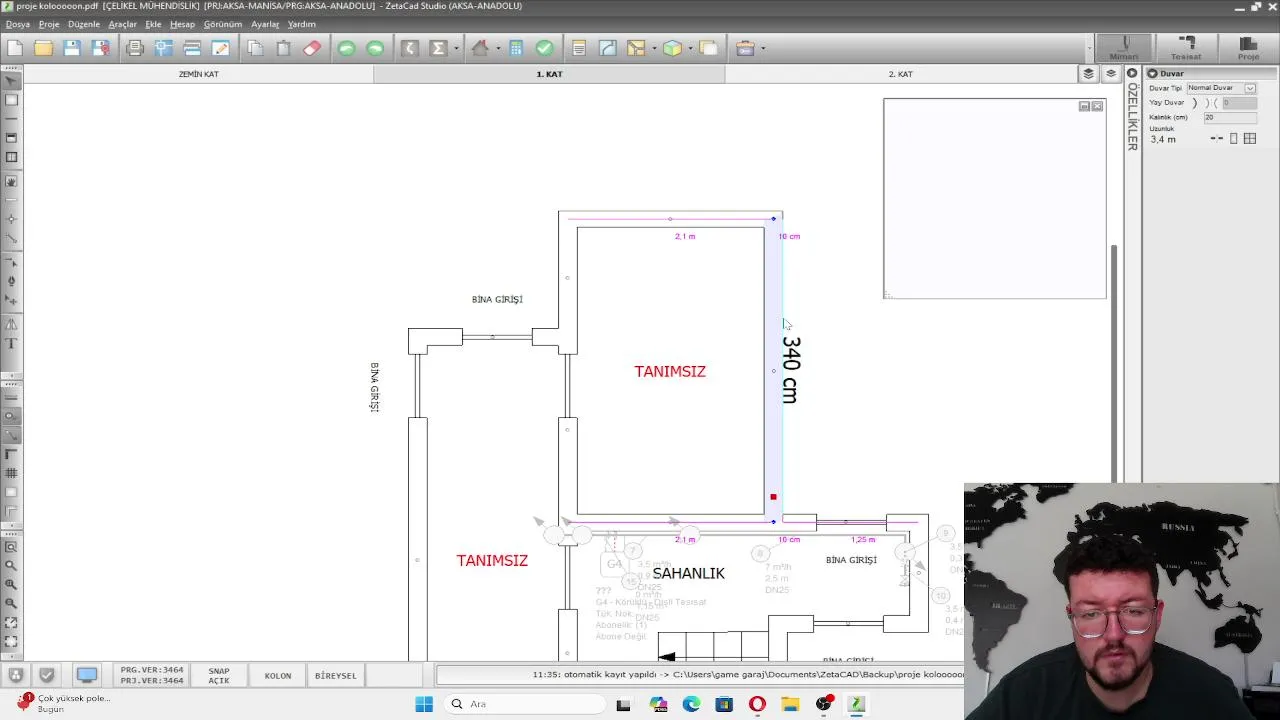Open the Proje menu
This screenshot has width=1280, height=720.
click(x=49, y=24)
